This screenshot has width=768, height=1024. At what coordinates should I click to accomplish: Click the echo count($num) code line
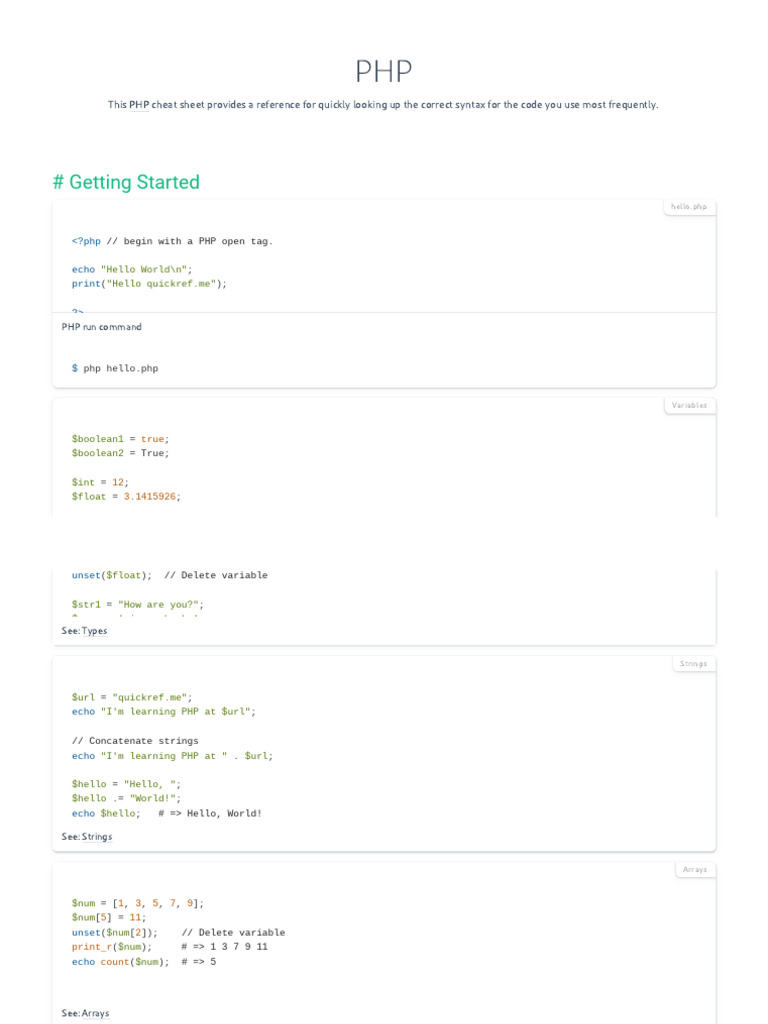point(120,962)
